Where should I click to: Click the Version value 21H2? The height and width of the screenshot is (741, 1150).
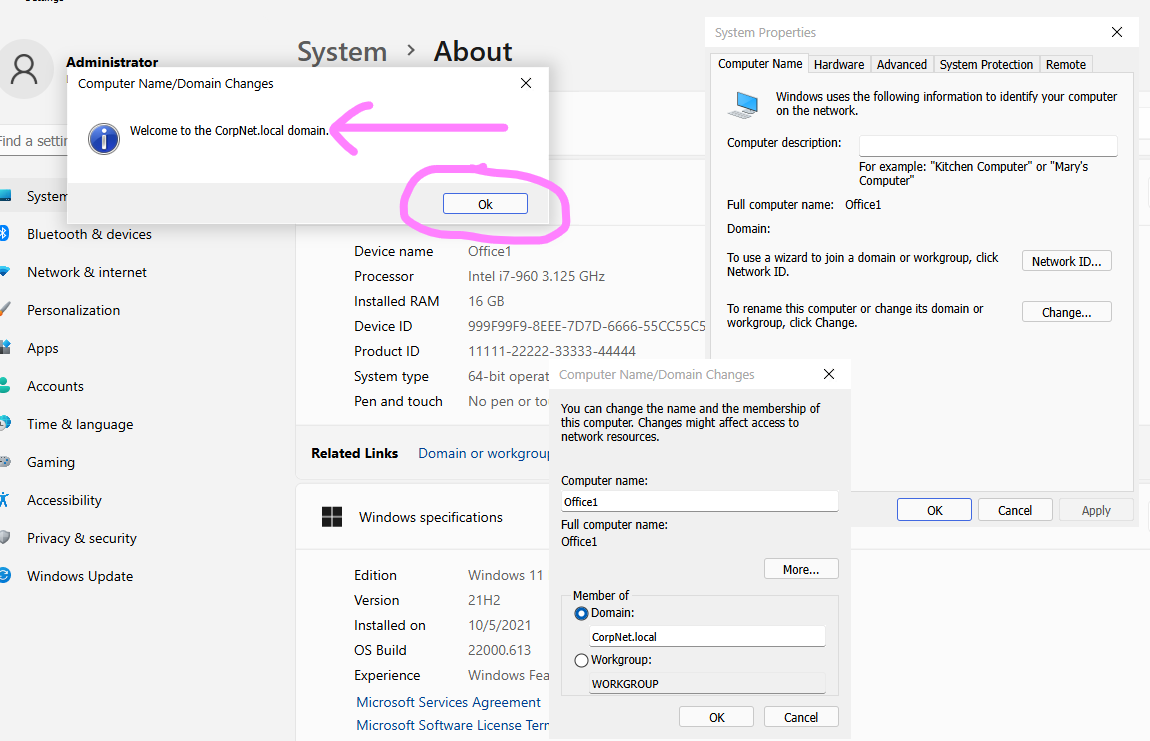tap(484, 600)
